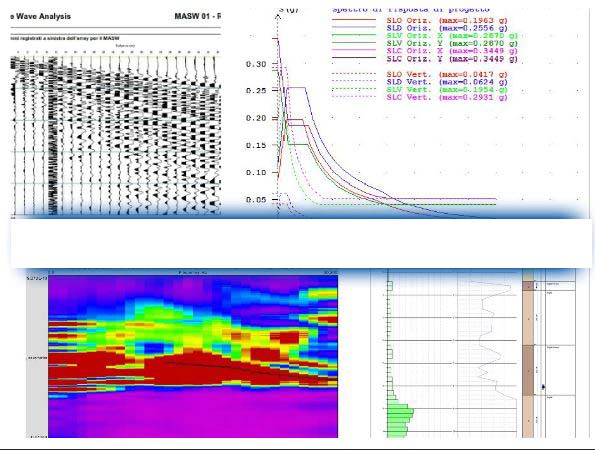Click the blank white banner strip
The height and width of the screenshot is (450, 595).
point(301,243)
